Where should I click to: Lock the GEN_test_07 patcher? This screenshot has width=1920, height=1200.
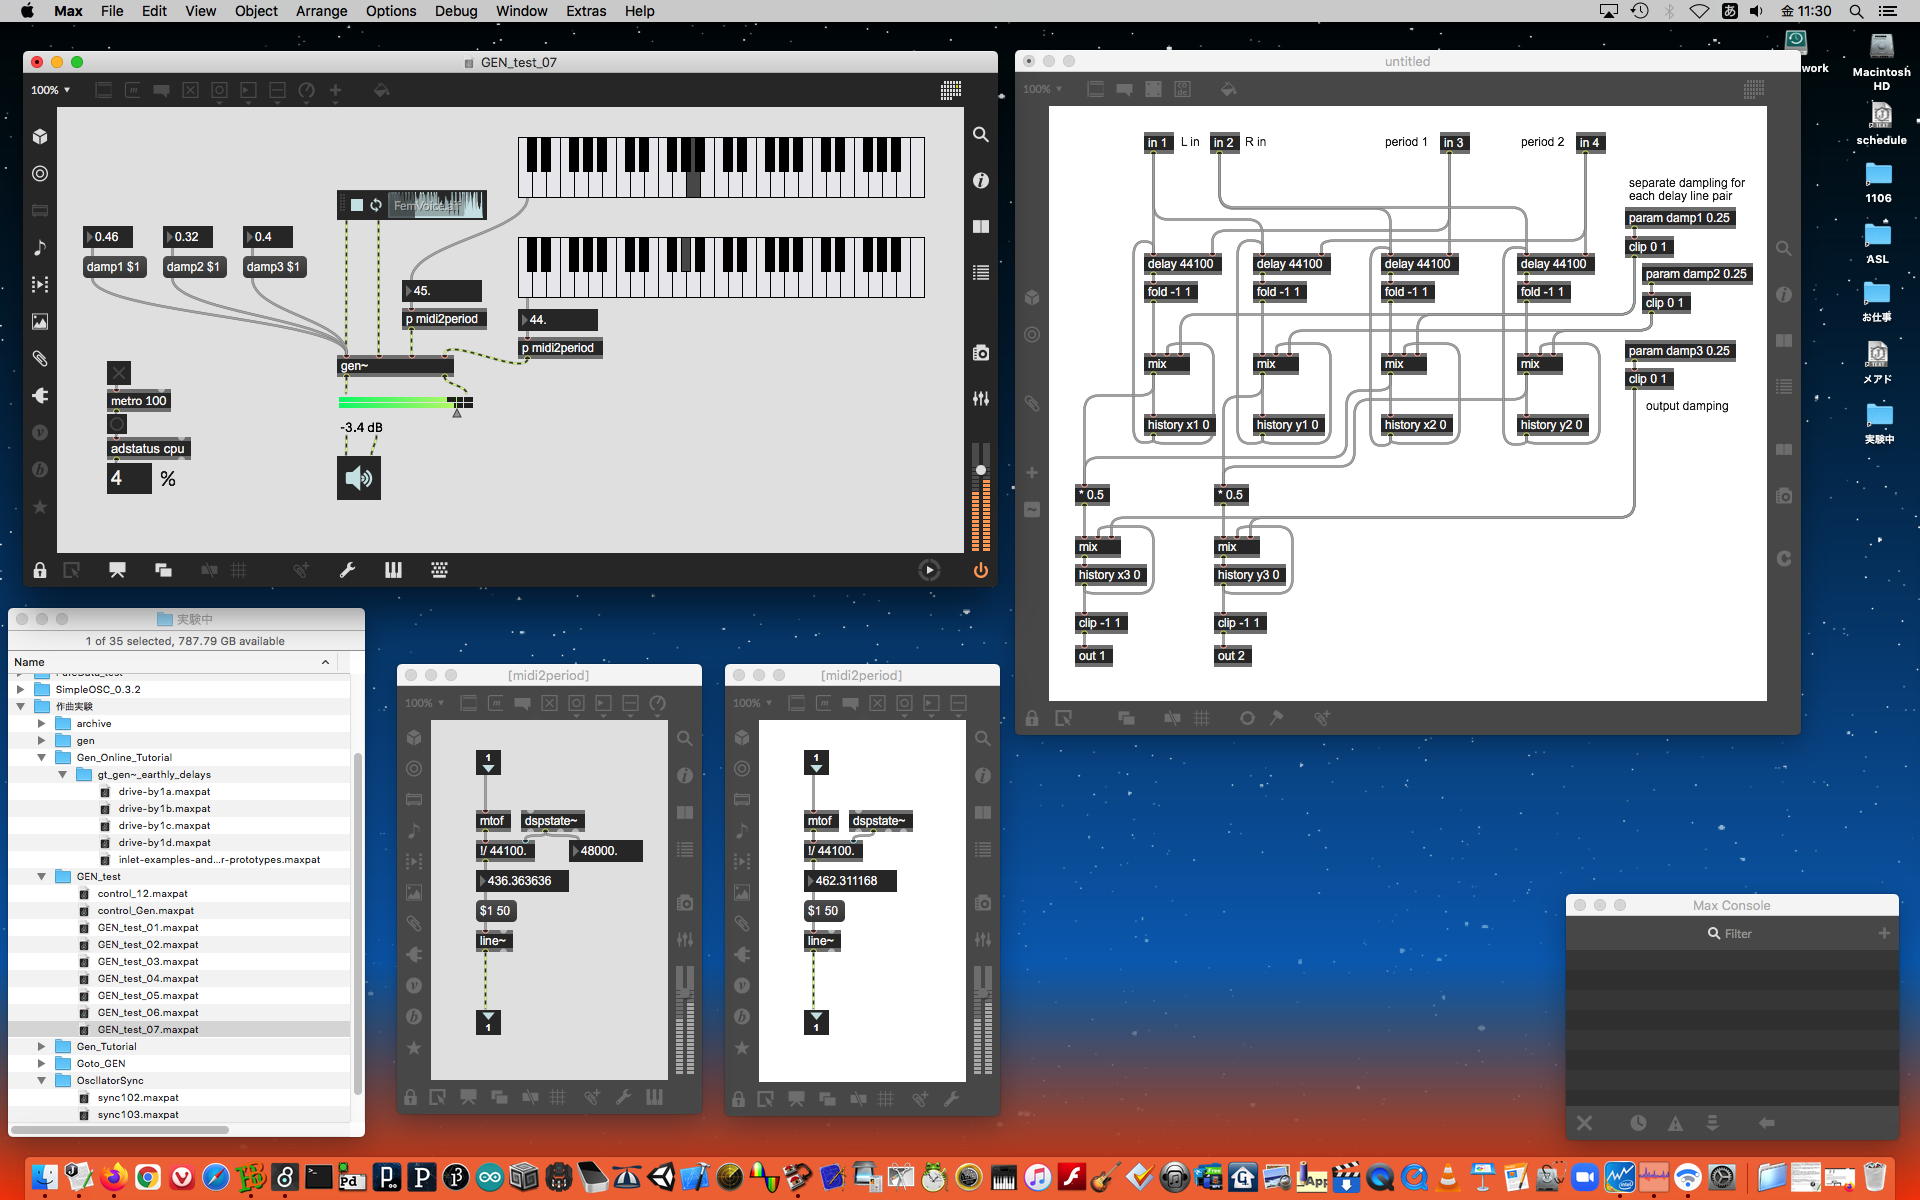[x=40, y=570]
